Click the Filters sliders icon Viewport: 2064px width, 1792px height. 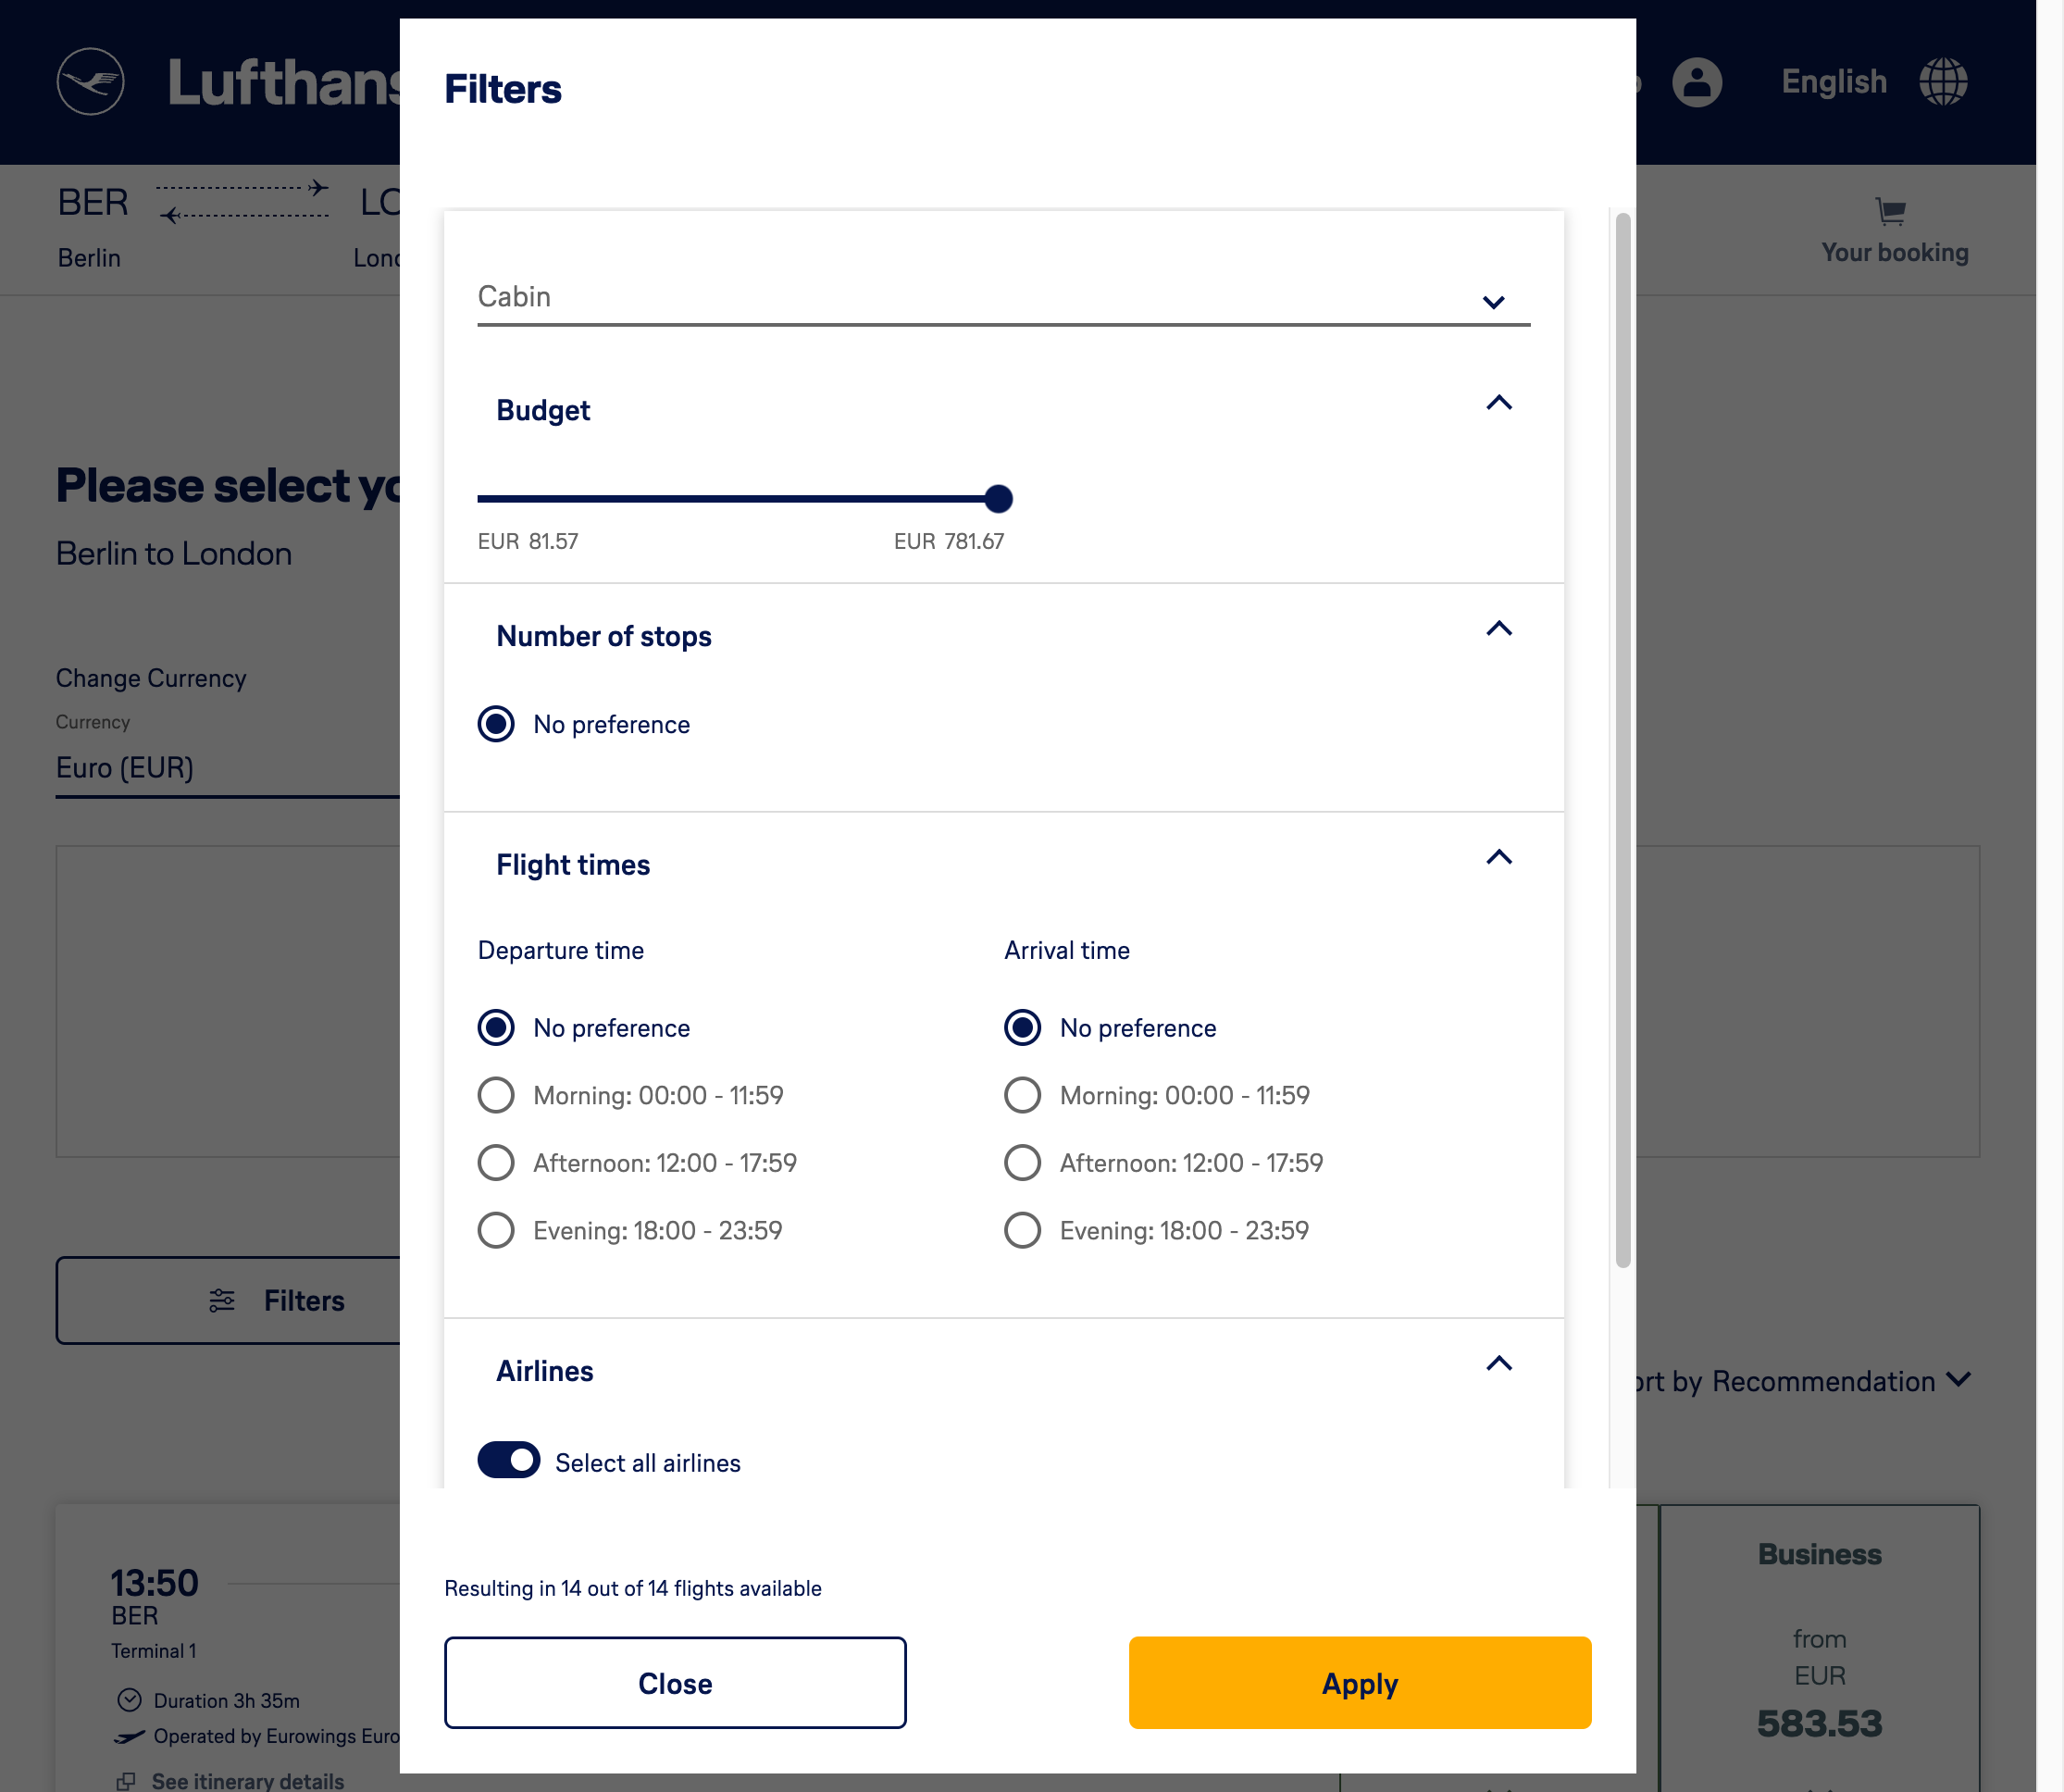pos(222,1300)
